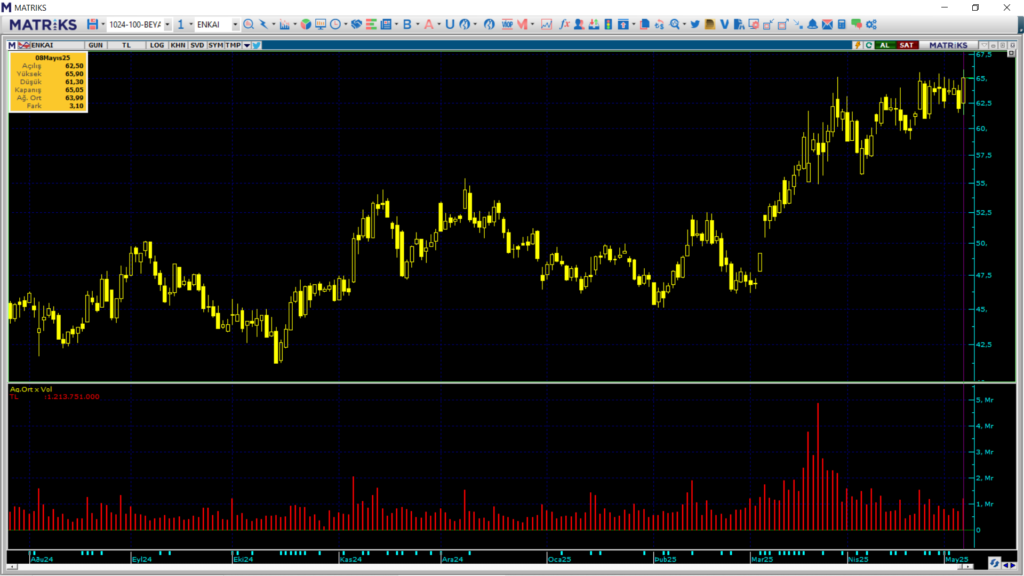Expand the arrow dropdown after TMP
The width and height of the screenshot is (1024, 576).
tap(247, 45)
